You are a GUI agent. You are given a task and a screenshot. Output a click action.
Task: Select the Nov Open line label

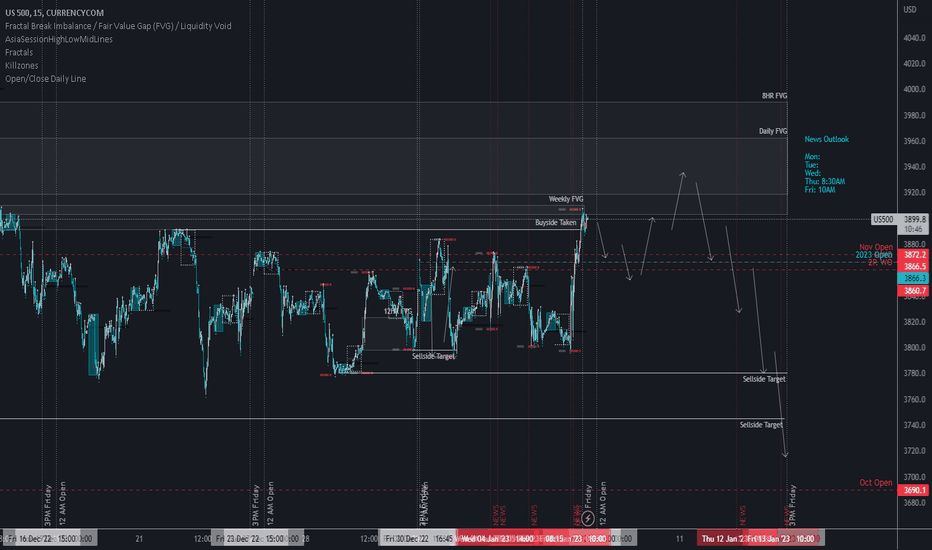pos(876,247)
